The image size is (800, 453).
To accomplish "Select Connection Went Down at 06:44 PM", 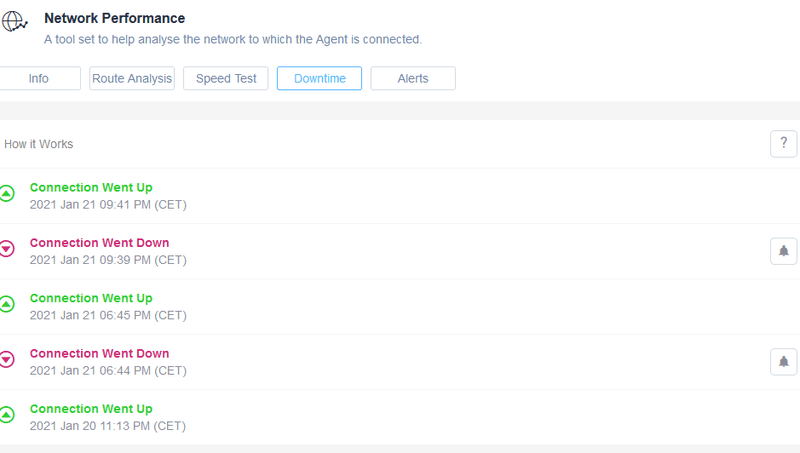I will point(99,353).
